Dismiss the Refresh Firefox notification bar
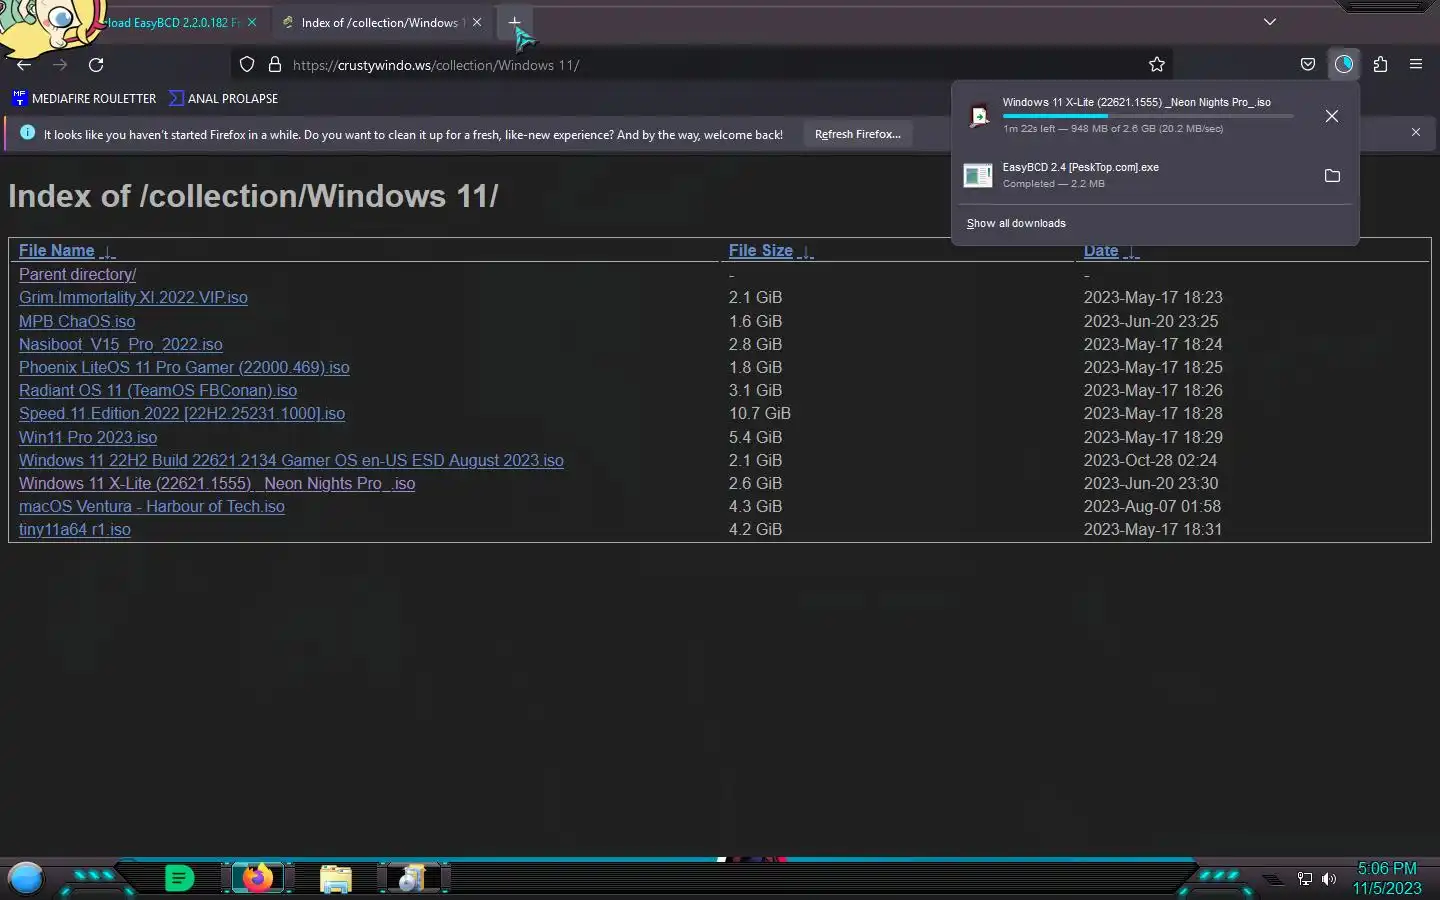Viewport: 1440px width, 900px height. (1416, 132)
